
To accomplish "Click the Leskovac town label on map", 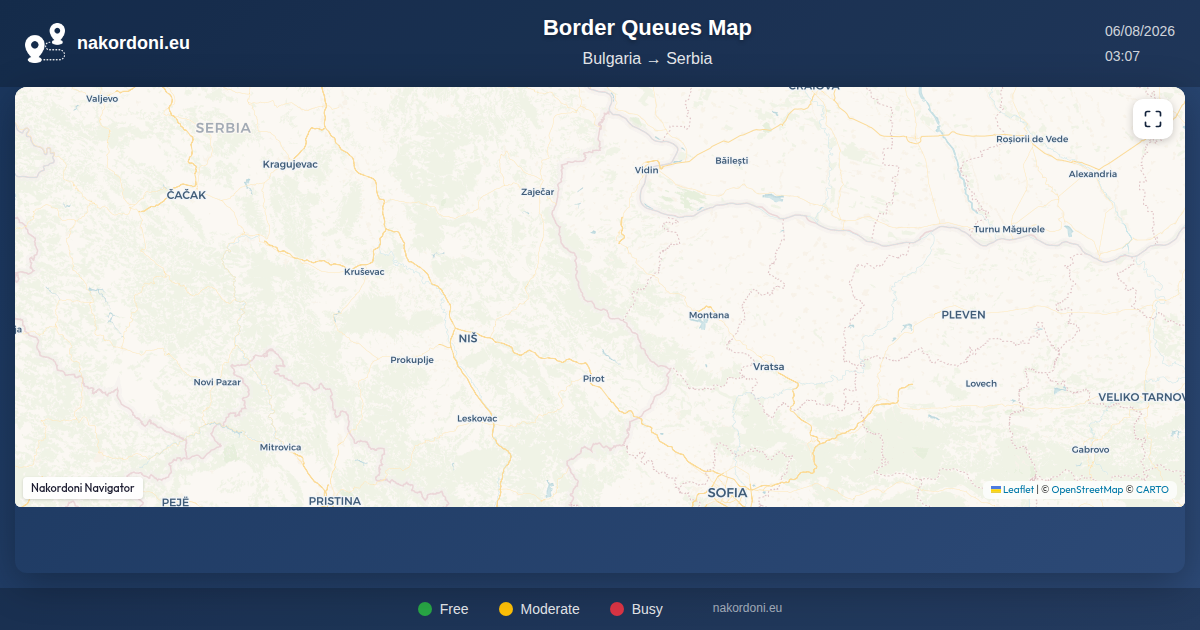I will coord(477,418).
